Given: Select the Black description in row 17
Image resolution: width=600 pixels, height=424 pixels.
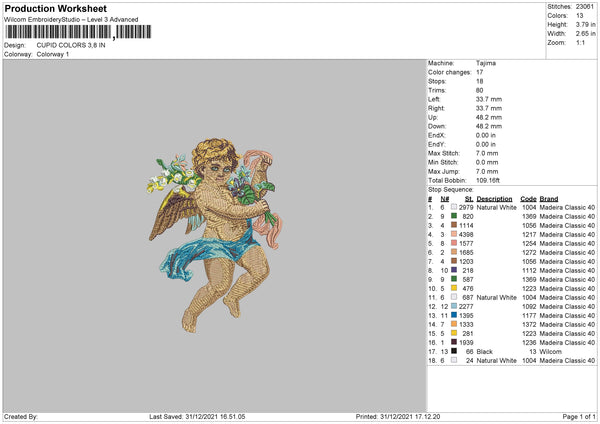Looking at the screenshot, I should [x=484, y=352].
